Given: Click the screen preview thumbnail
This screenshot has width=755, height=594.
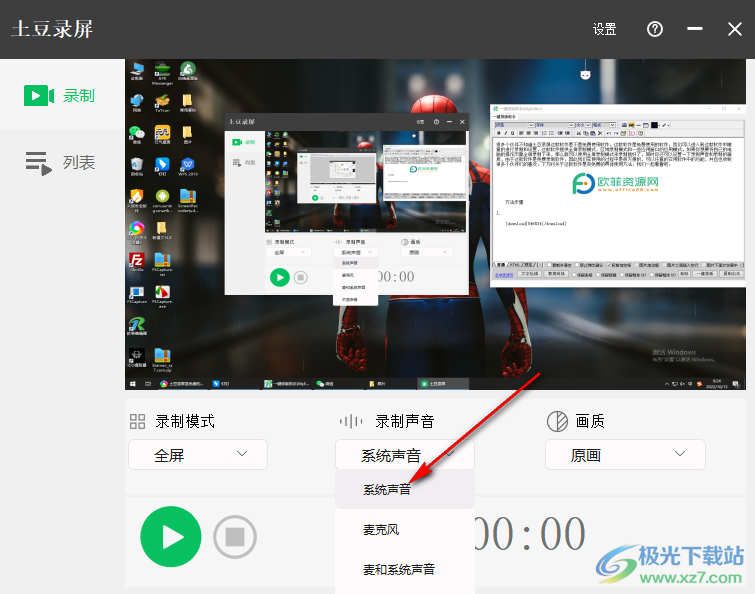Looking at the screenshot, I should point(435,224).
